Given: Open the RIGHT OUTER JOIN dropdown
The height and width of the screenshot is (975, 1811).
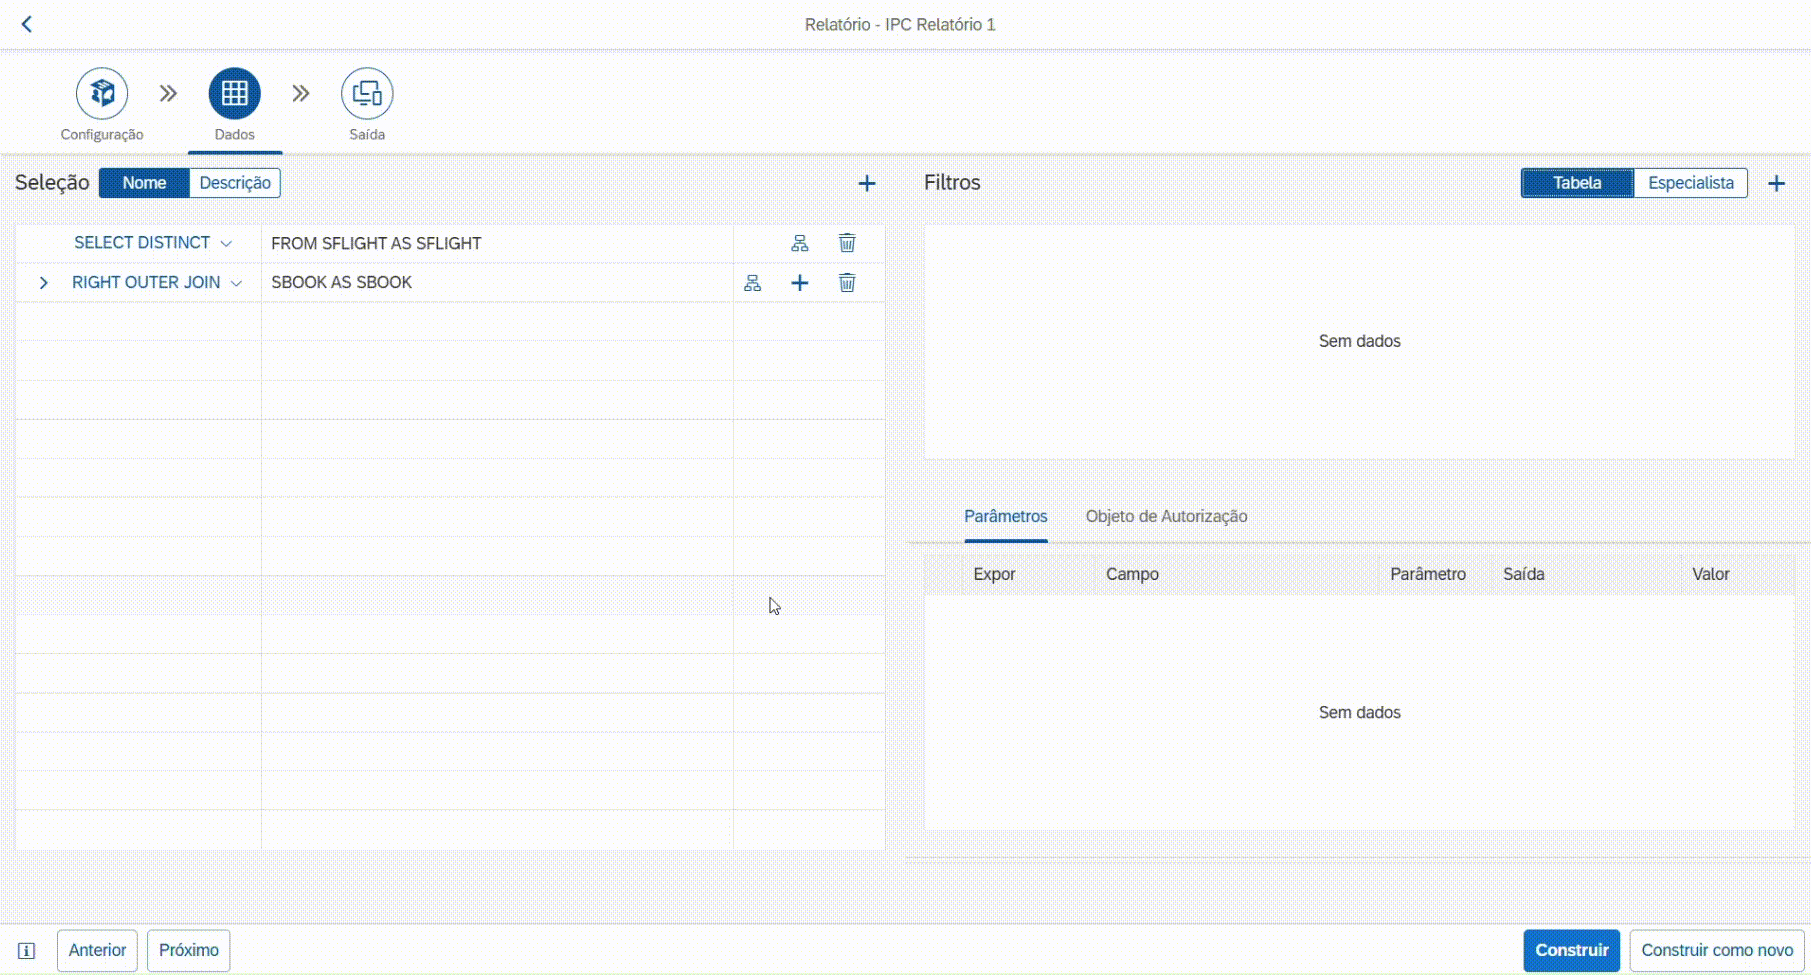Looking at the screenshot, I should (x=236, y=283).
